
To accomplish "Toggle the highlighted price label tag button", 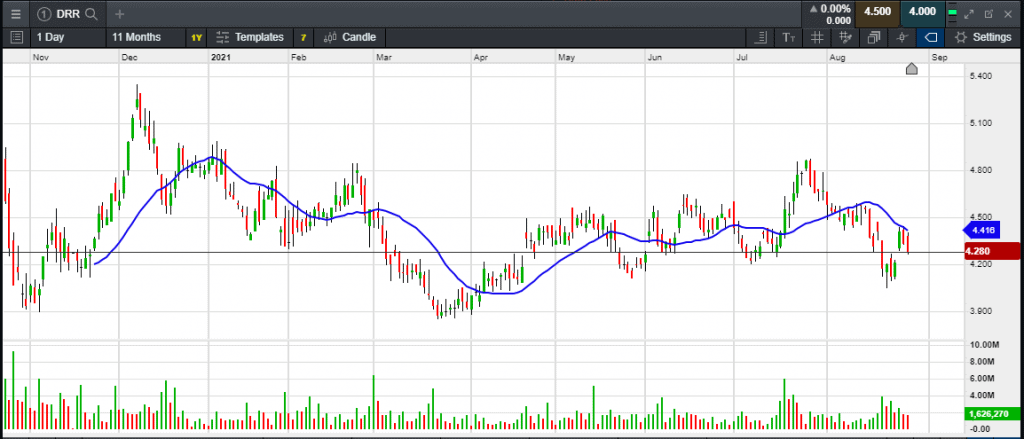I will [x=931, y=37].
